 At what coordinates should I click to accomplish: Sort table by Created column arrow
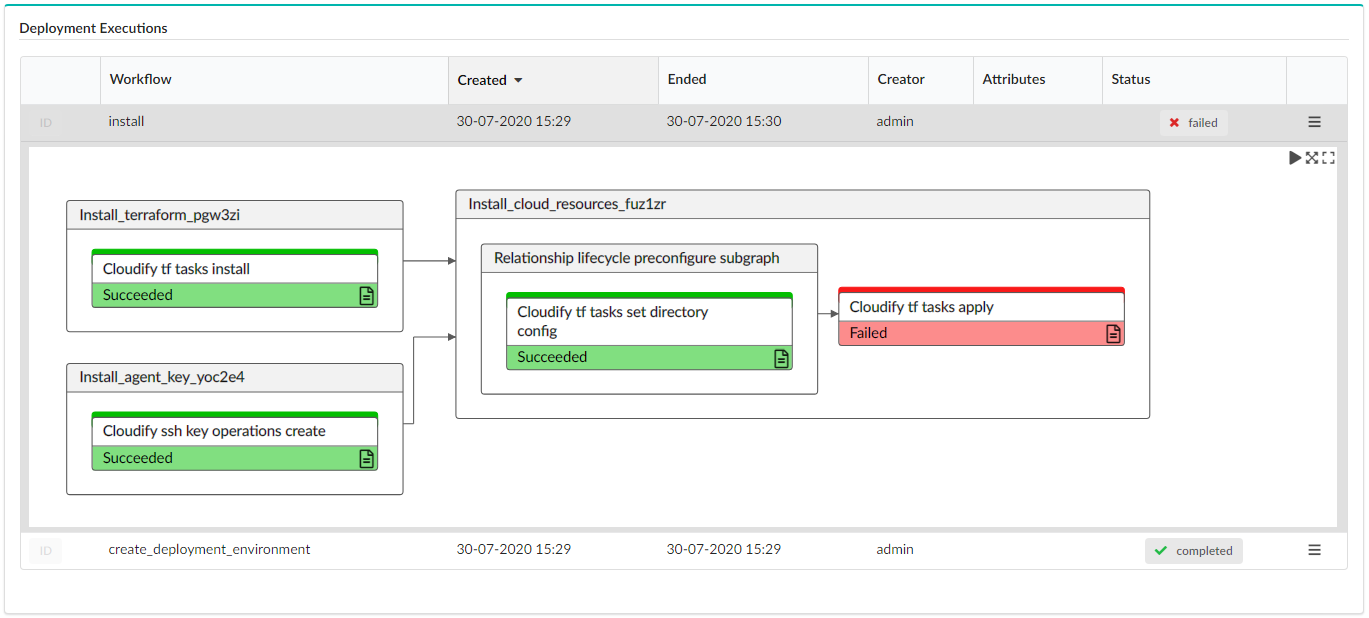[x=518, y=80]
